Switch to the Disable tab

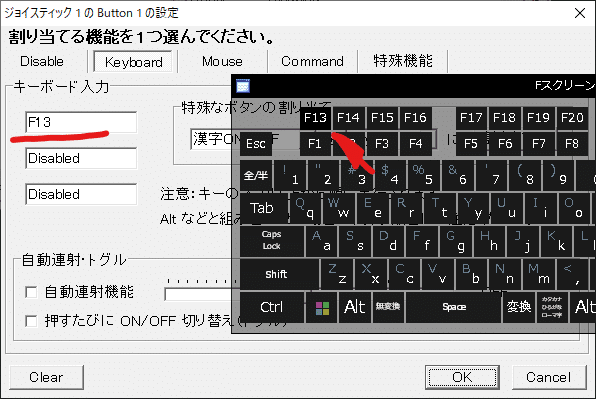[x=42, y=62]
